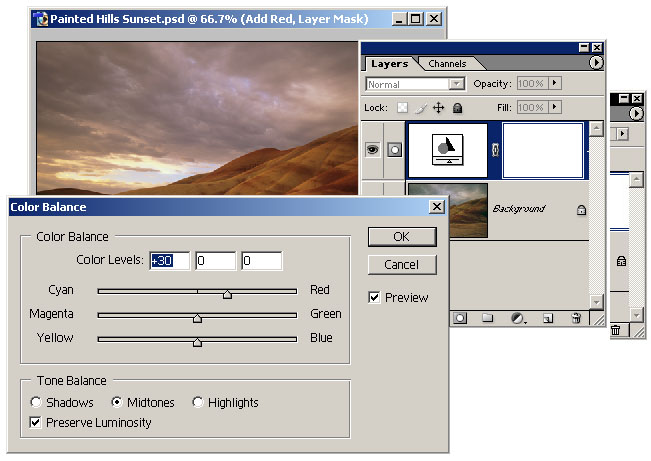Close the Color Balance dialog

click(x=436, y=207)
